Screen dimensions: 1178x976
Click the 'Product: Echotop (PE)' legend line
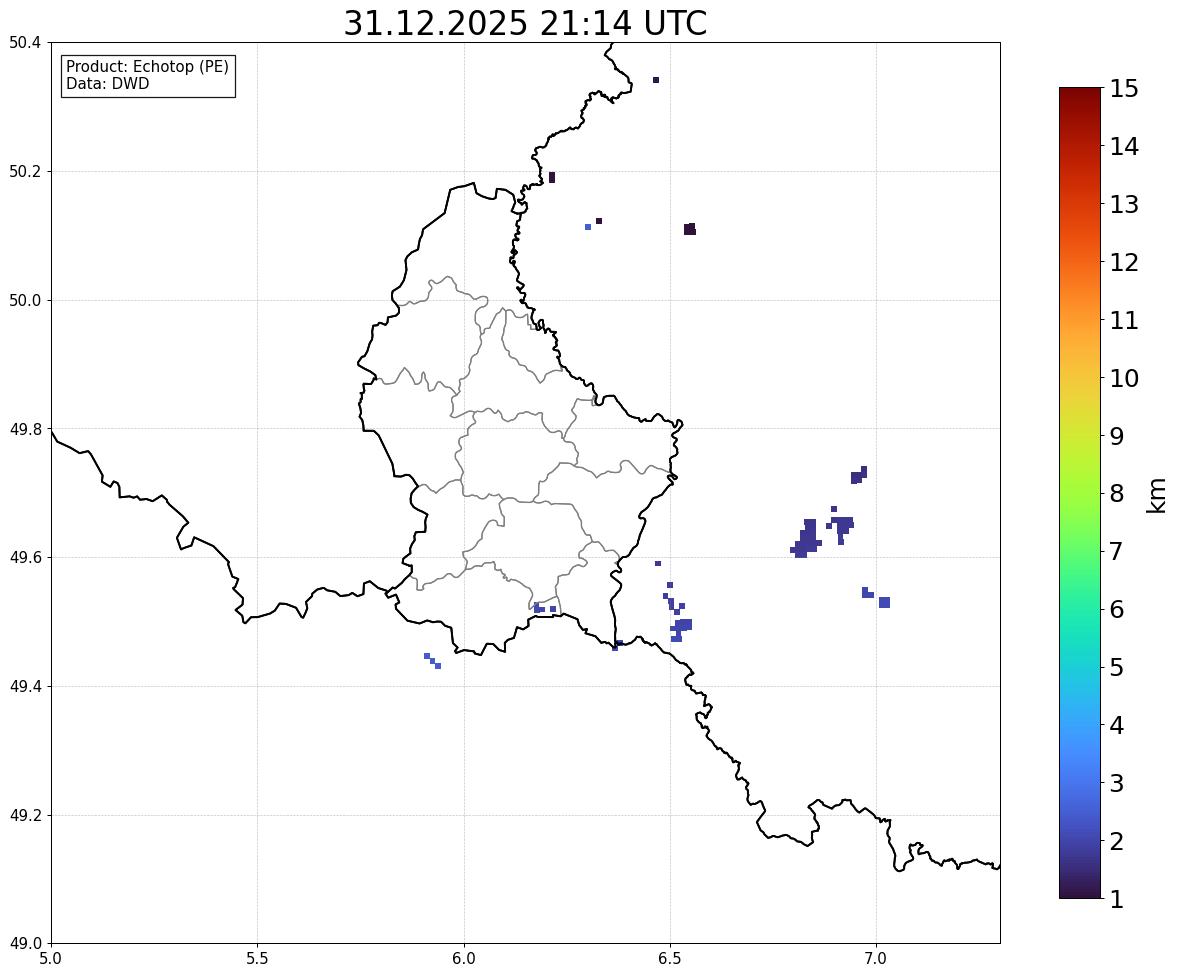[147, 67]
